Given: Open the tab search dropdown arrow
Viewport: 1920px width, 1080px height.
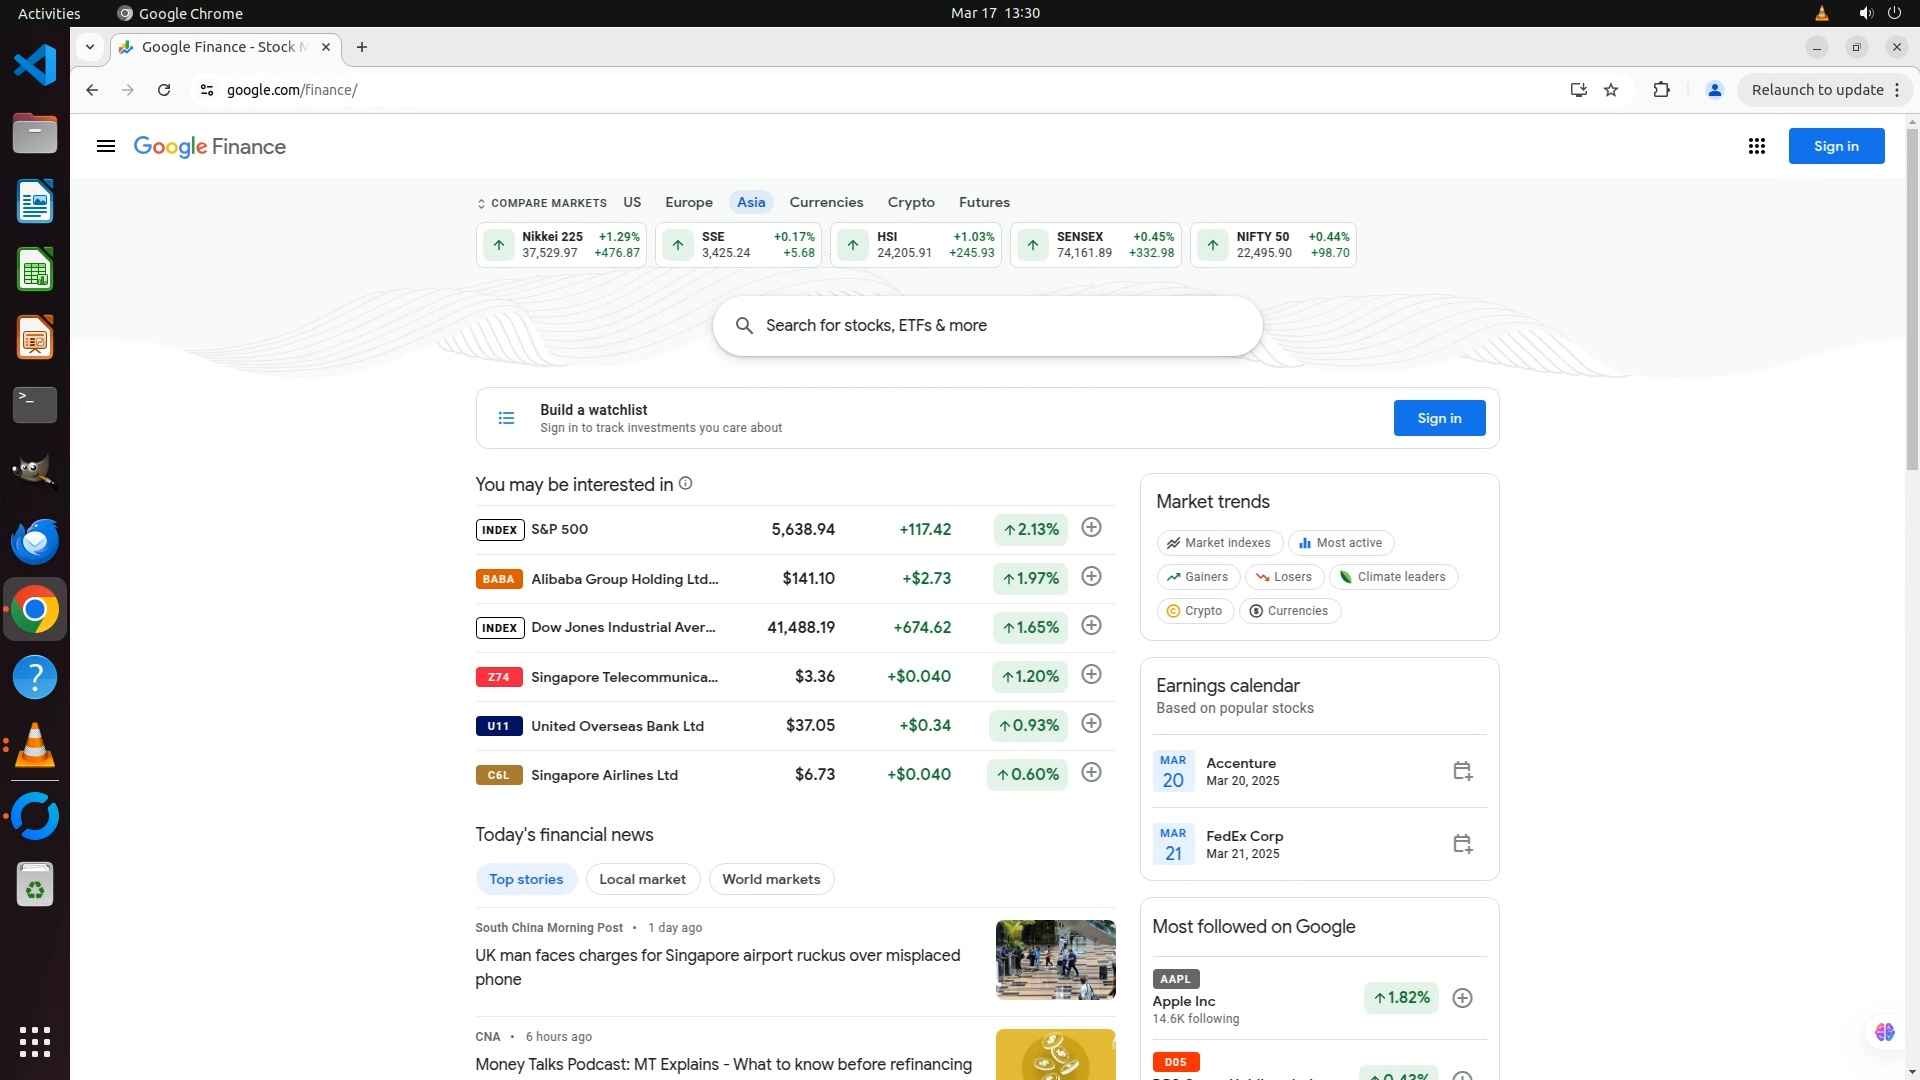Looking at the screenshot, I should 90,47.
